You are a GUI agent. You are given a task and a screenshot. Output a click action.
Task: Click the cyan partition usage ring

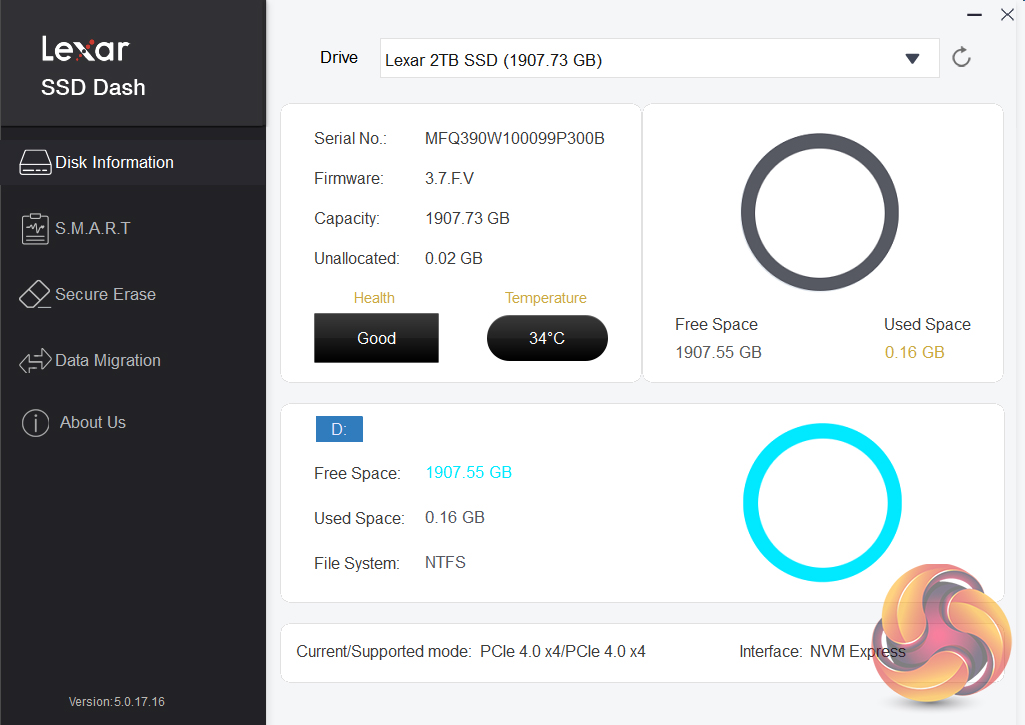pos(822,503)
